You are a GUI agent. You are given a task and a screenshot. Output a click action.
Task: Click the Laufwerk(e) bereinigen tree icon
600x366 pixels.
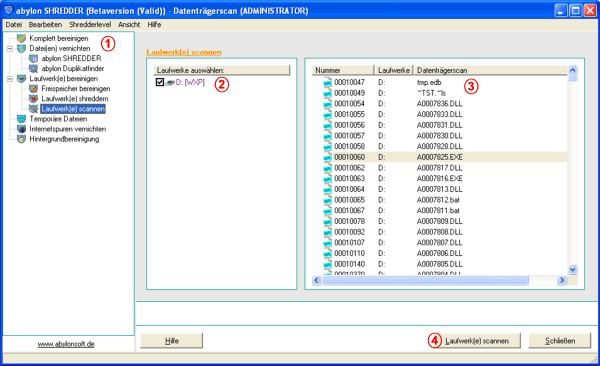21,78
